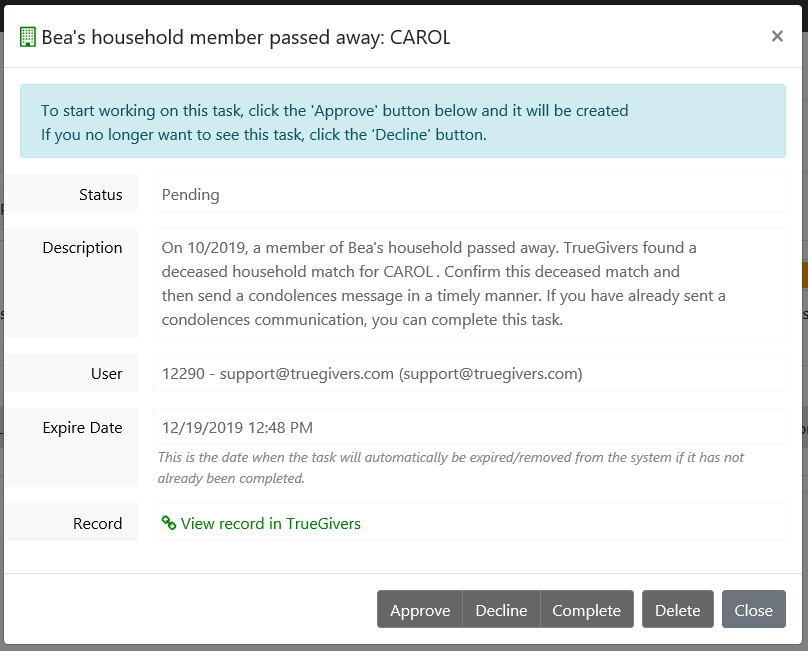Click the Expire Date label
Viewport: 808px width, 651px height.
point(82,428)
